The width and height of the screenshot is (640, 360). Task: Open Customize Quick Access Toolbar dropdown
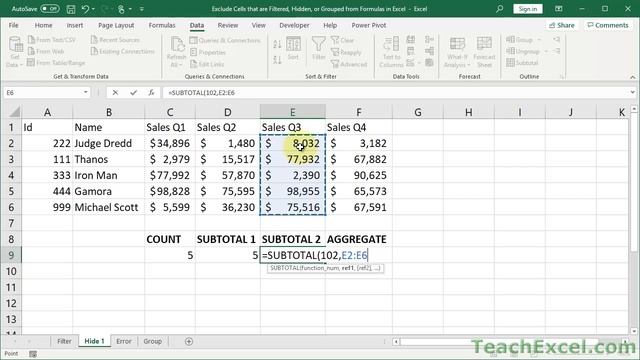click(x=142, y=9)
